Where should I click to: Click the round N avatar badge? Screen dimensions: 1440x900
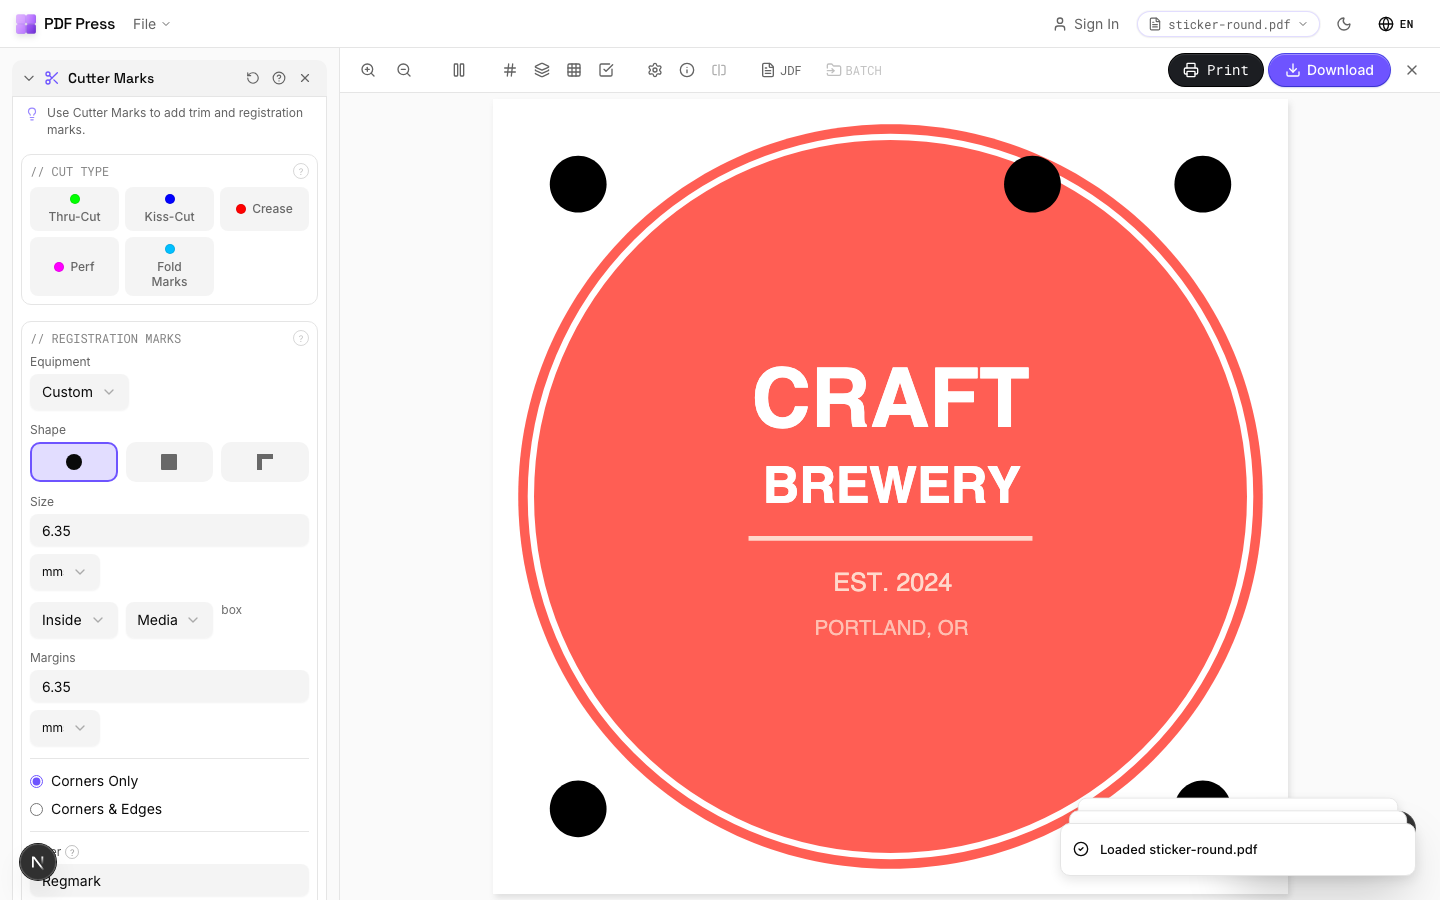(x=38, y=862)
